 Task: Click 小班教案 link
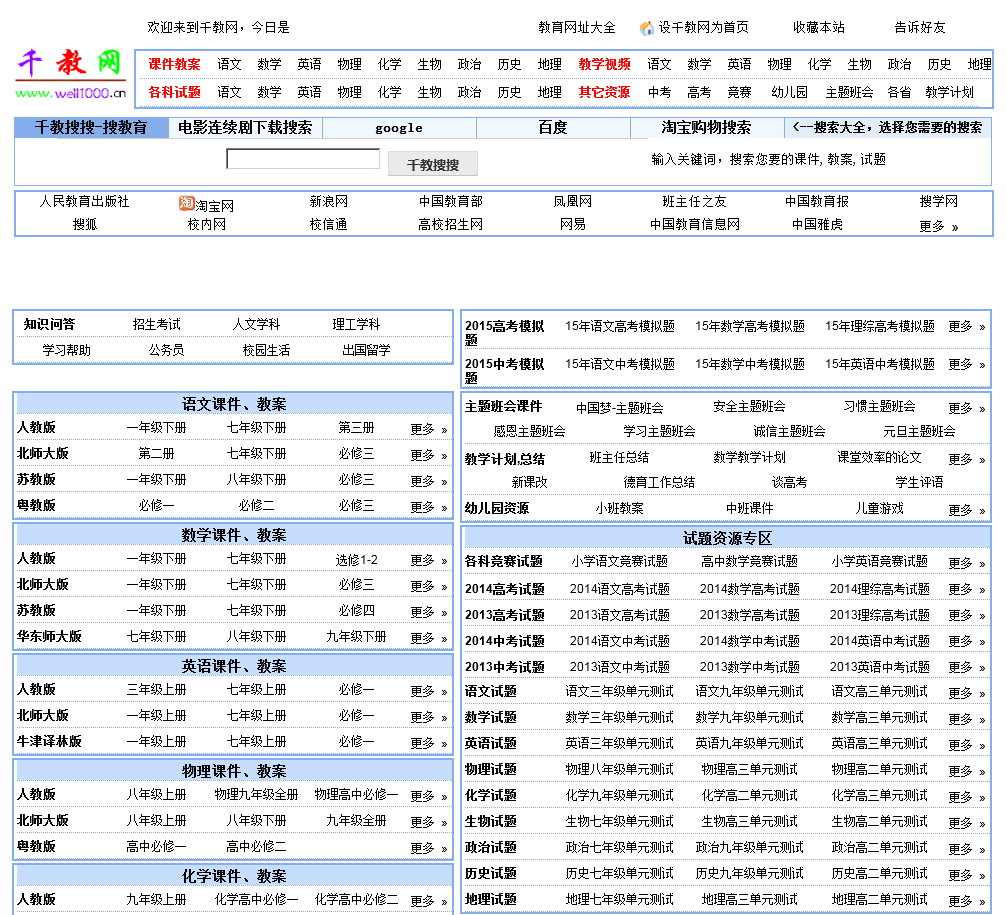click(x=620, y=509)
